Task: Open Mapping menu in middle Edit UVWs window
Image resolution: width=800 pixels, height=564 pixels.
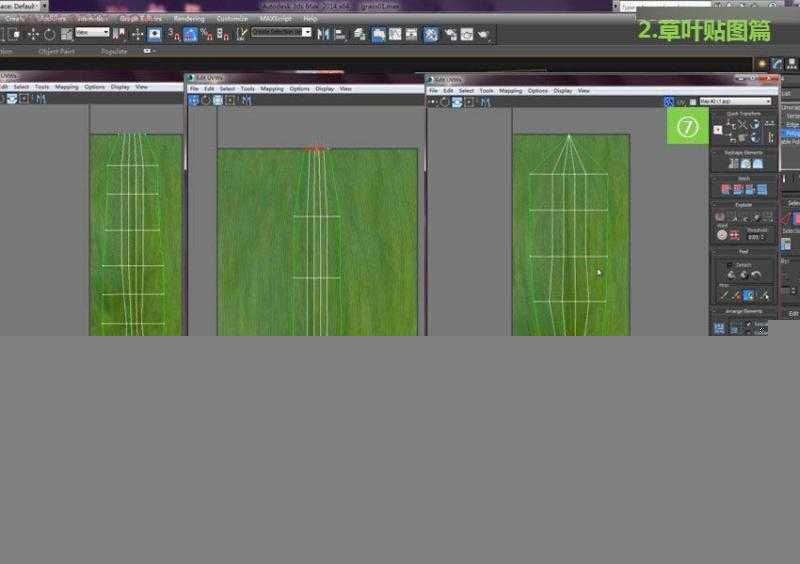Action: [271, 89]
